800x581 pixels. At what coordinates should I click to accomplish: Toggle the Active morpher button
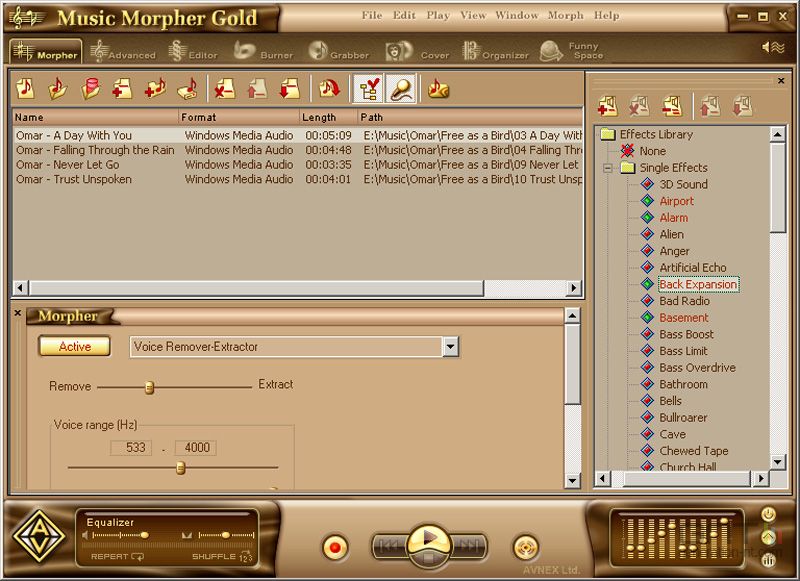74,346
